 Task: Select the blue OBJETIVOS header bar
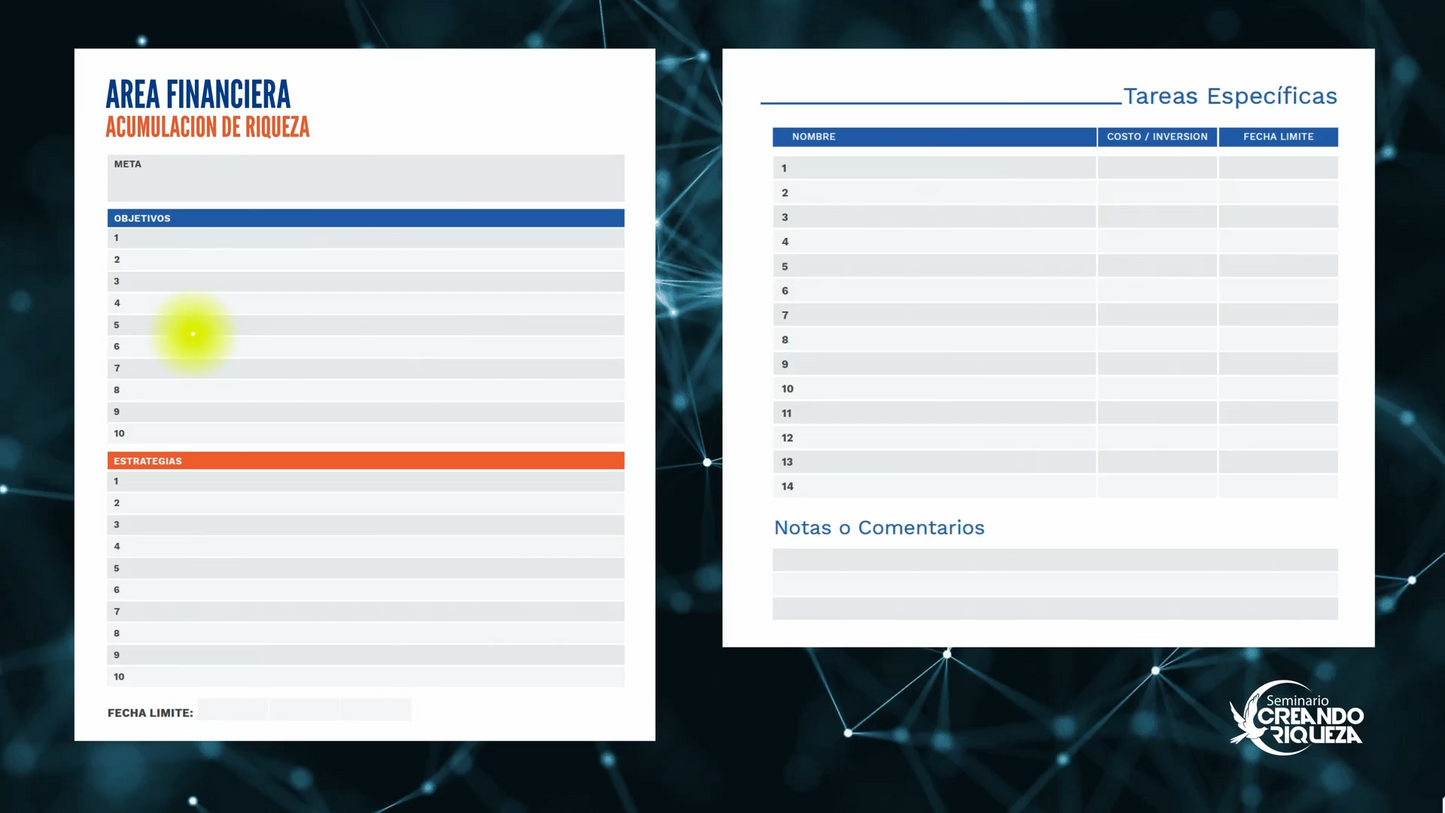pos(365,218)
